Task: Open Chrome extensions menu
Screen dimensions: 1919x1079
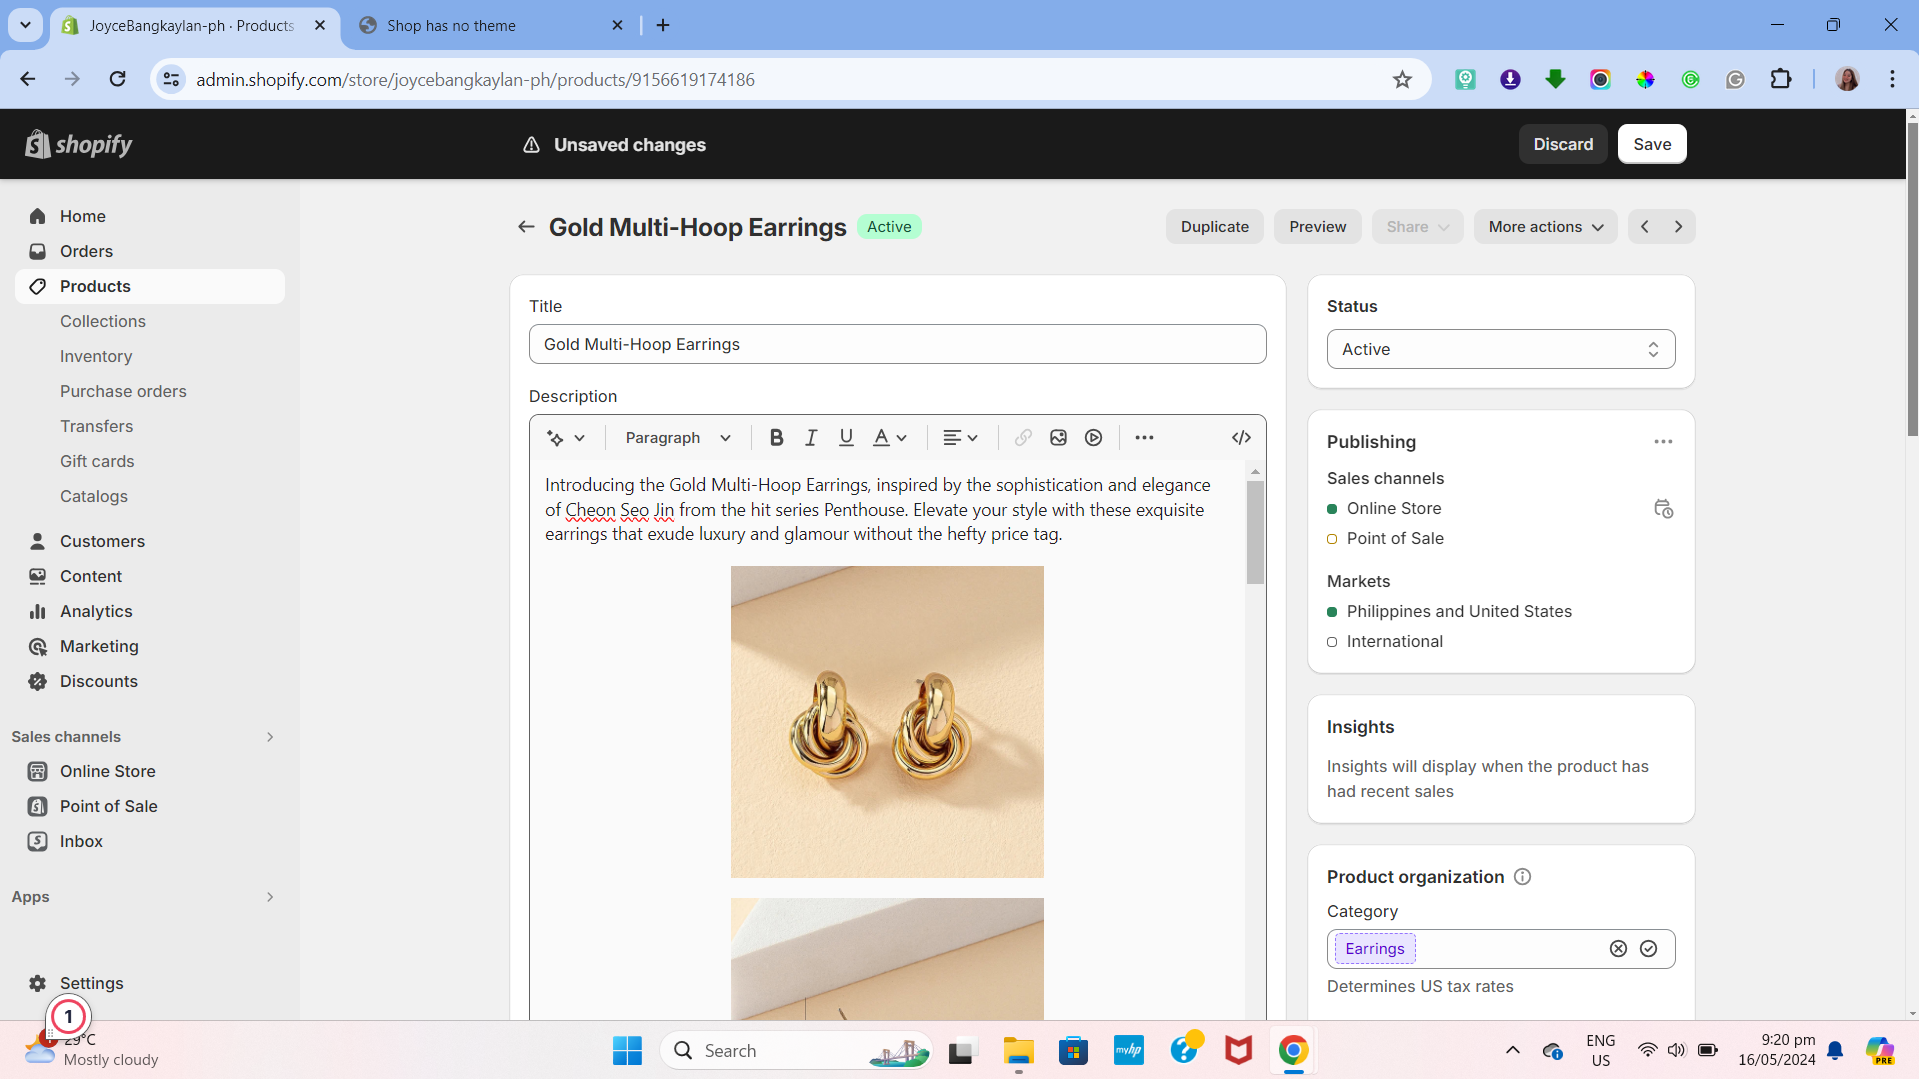Action: (x=1781, y=80)
